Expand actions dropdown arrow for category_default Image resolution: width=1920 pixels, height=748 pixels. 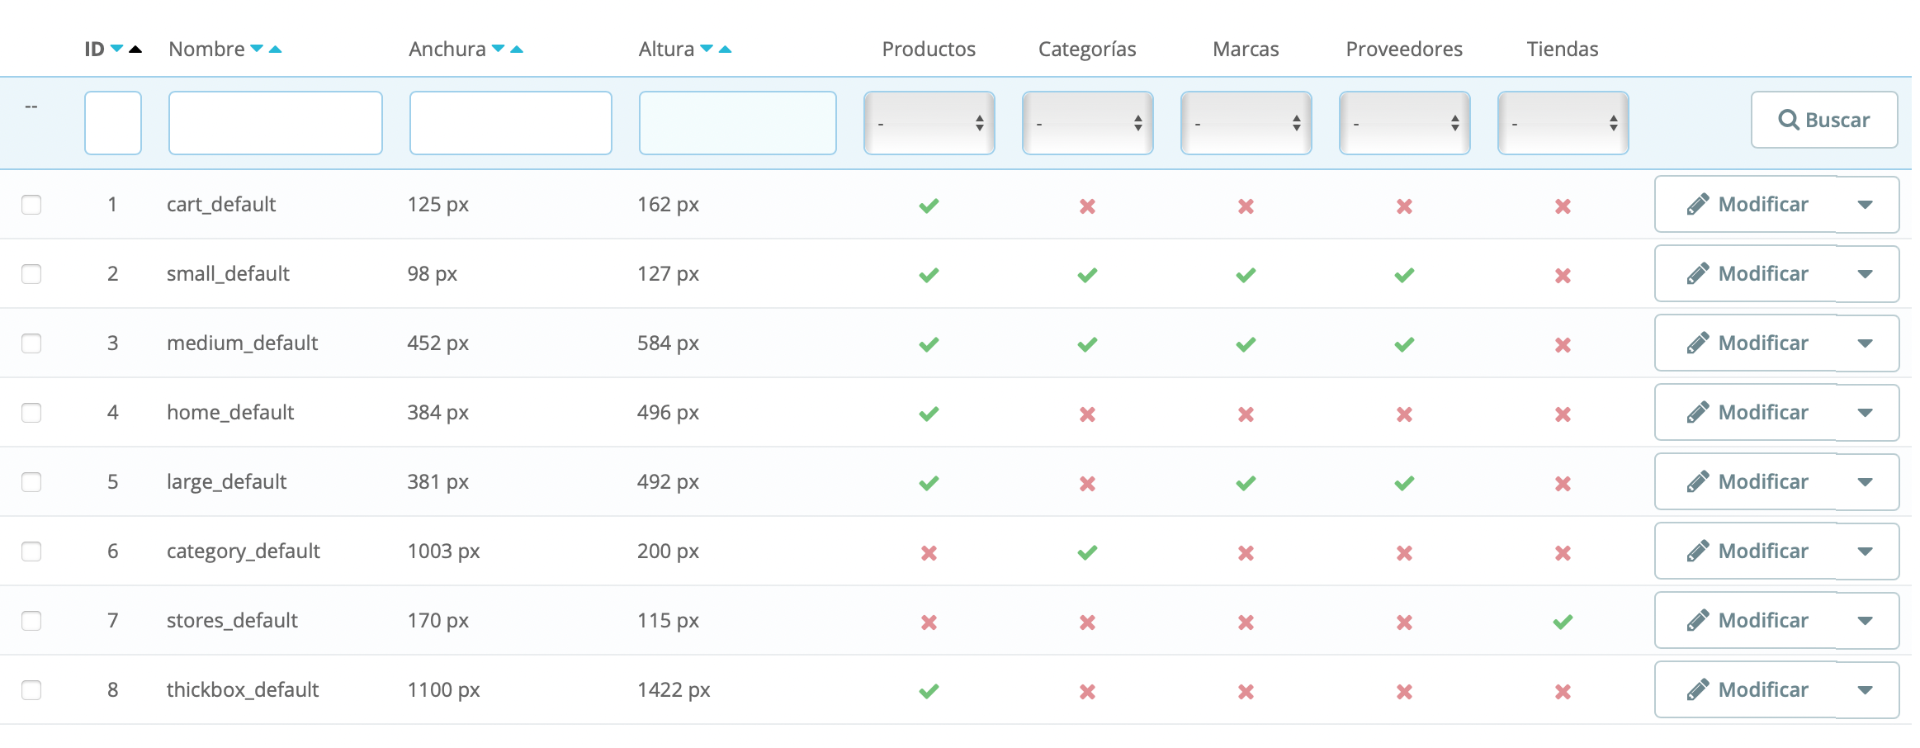(x=1866, y=551)
